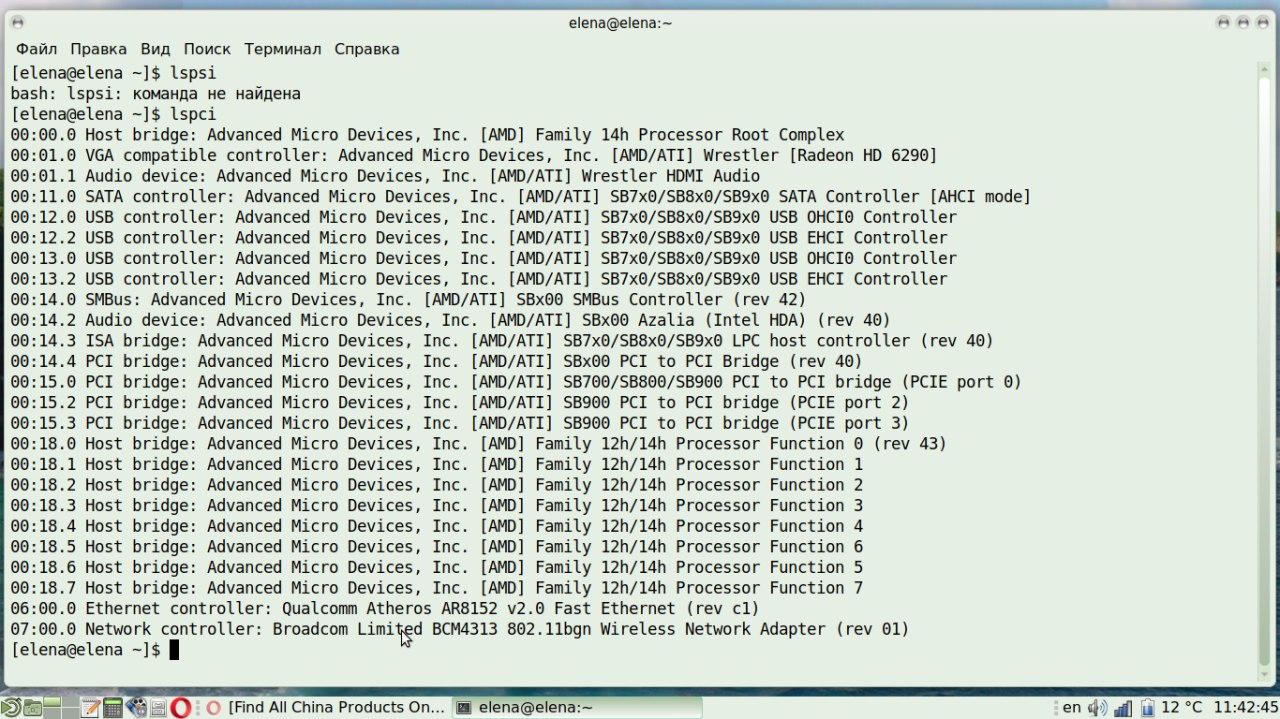The image size is (1280, 719).
Task: Click the SB900 PCI bridge (PCIE port 2) line
Action: coord(460,402)
